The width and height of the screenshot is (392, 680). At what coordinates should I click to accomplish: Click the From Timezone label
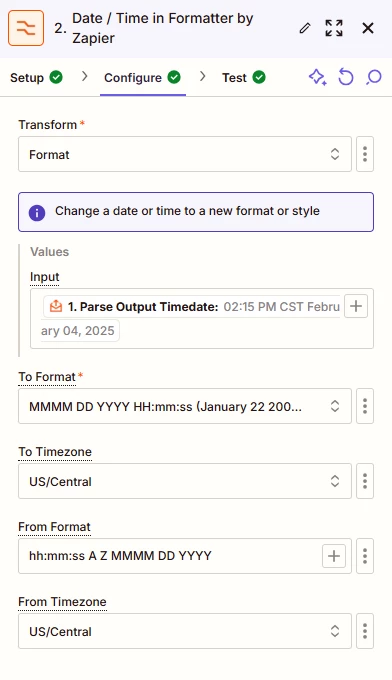pyautogui.click(x=62, y=602)
